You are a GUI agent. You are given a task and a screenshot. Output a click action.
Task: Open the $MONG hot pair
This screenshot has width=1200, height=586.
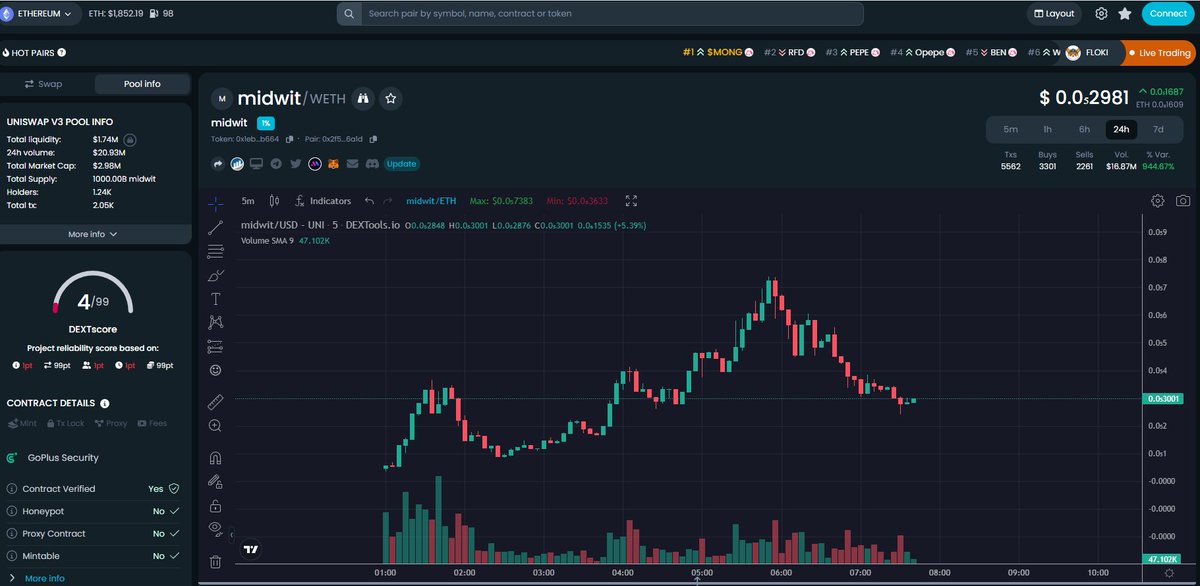coord(719,52)
